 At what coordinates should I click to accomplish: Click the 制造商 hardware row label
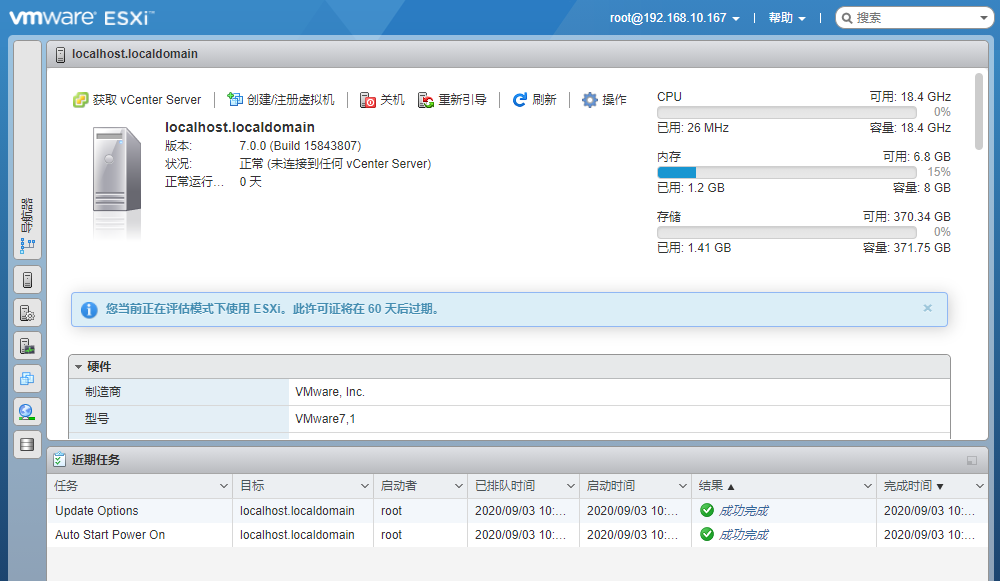103,392
